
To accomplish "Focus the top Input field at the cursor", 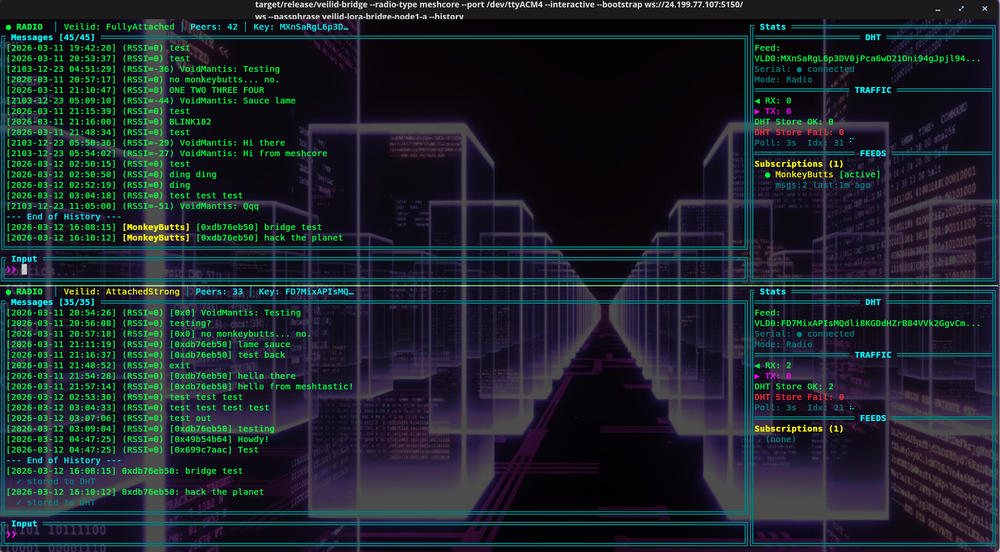I will tap(25, 270).
